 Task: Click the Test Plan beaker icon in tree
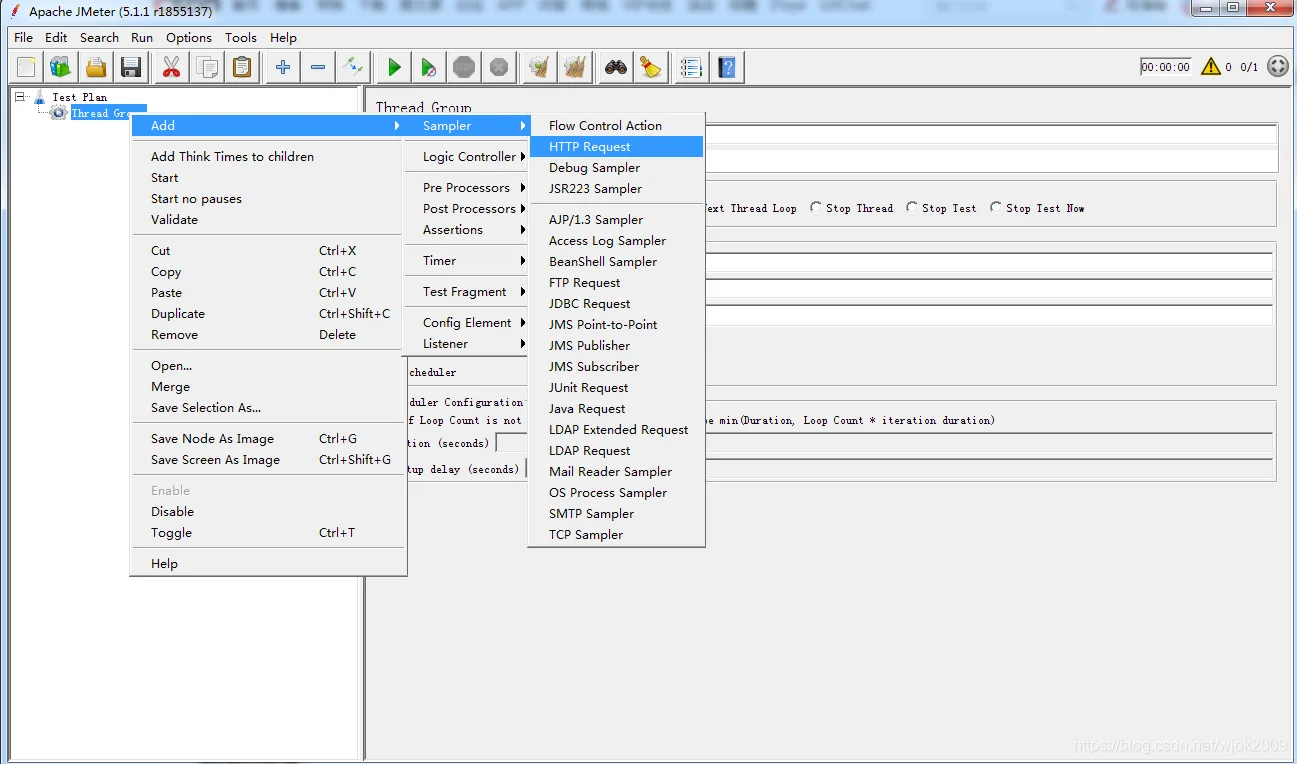click(x=40, y=97)
